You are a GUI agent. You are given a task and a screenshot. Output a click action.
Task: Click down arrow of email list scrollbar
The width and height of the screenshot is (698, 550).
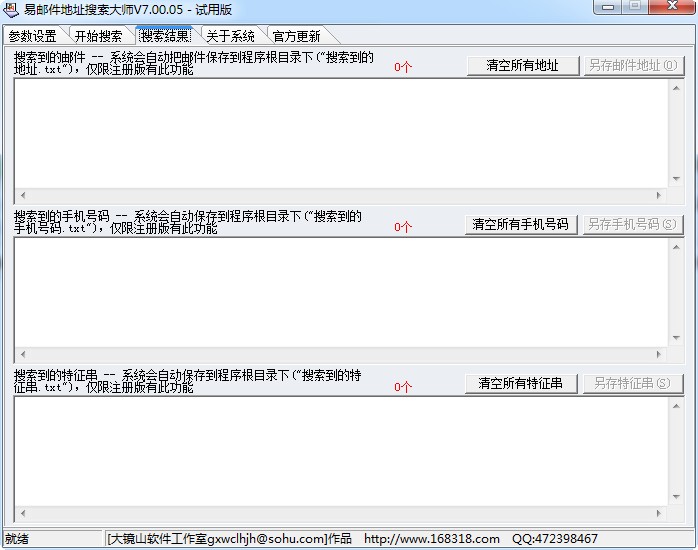coord(676,179)
